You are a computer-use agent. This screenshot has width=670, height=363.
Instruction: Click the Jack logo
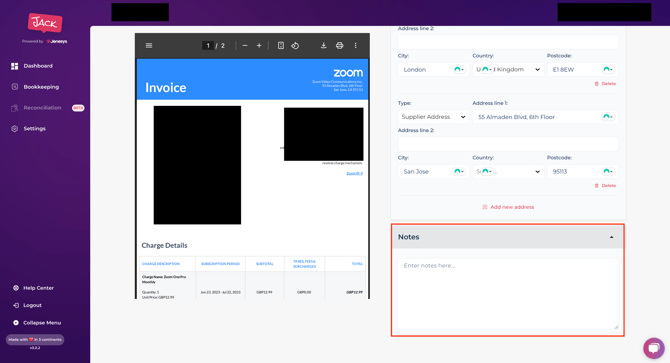coord(45,23)
